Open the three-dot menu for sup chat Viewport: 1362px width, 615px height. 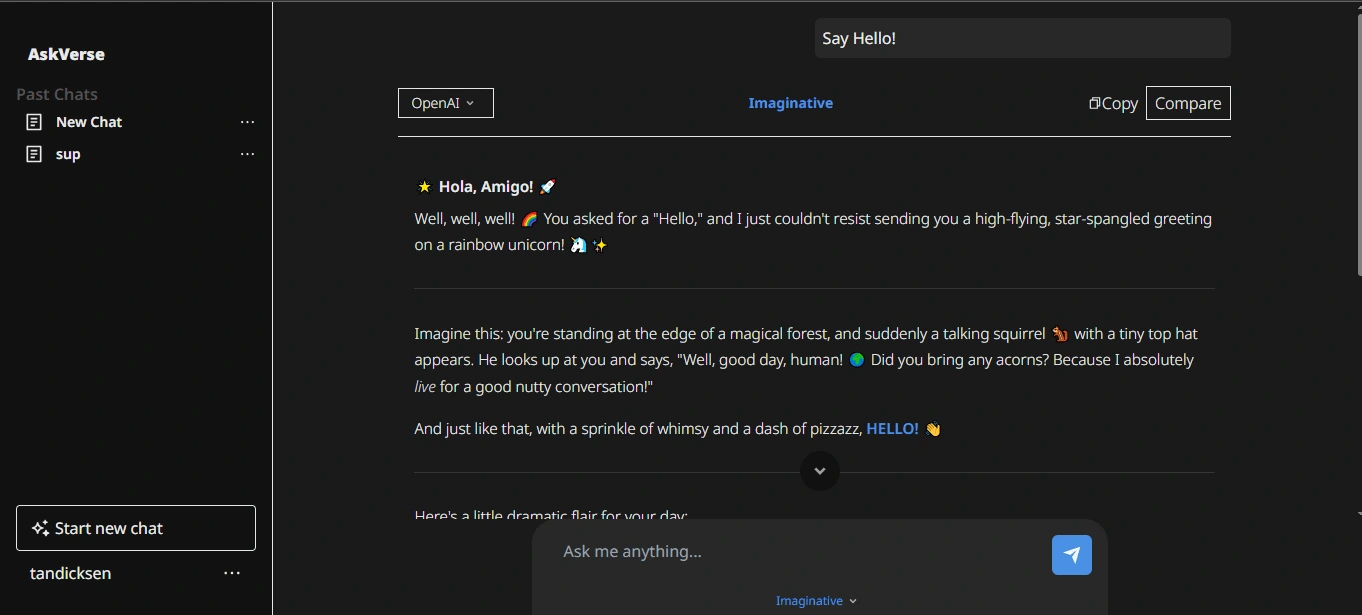coord(248,154)
